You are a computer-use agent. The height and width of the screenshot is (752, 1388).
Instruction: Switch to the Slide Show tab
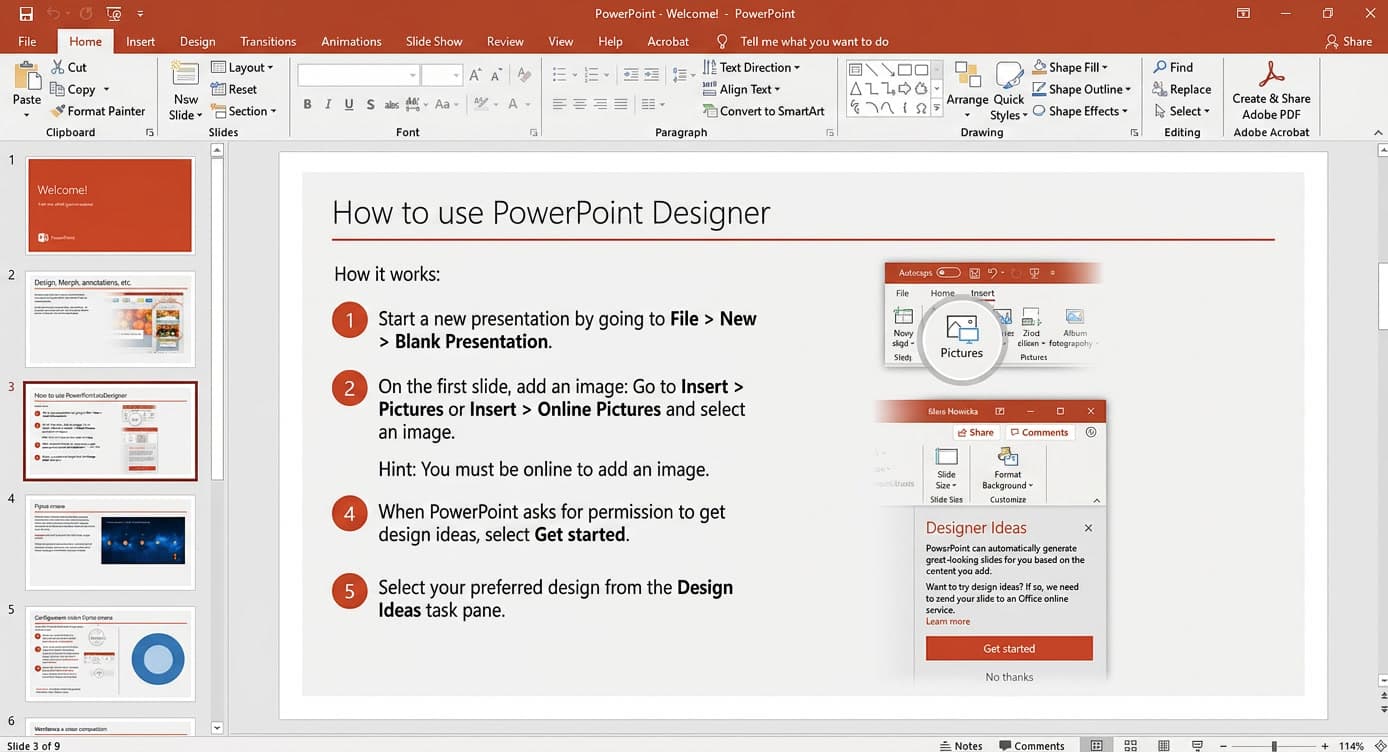(x=434, y=42)
